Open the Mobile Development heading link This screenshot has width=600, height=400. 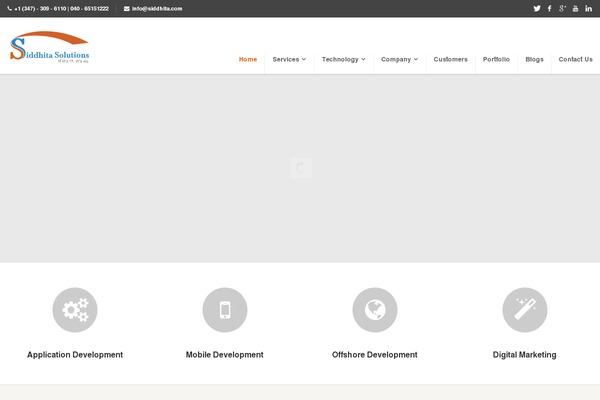[225, 355]
